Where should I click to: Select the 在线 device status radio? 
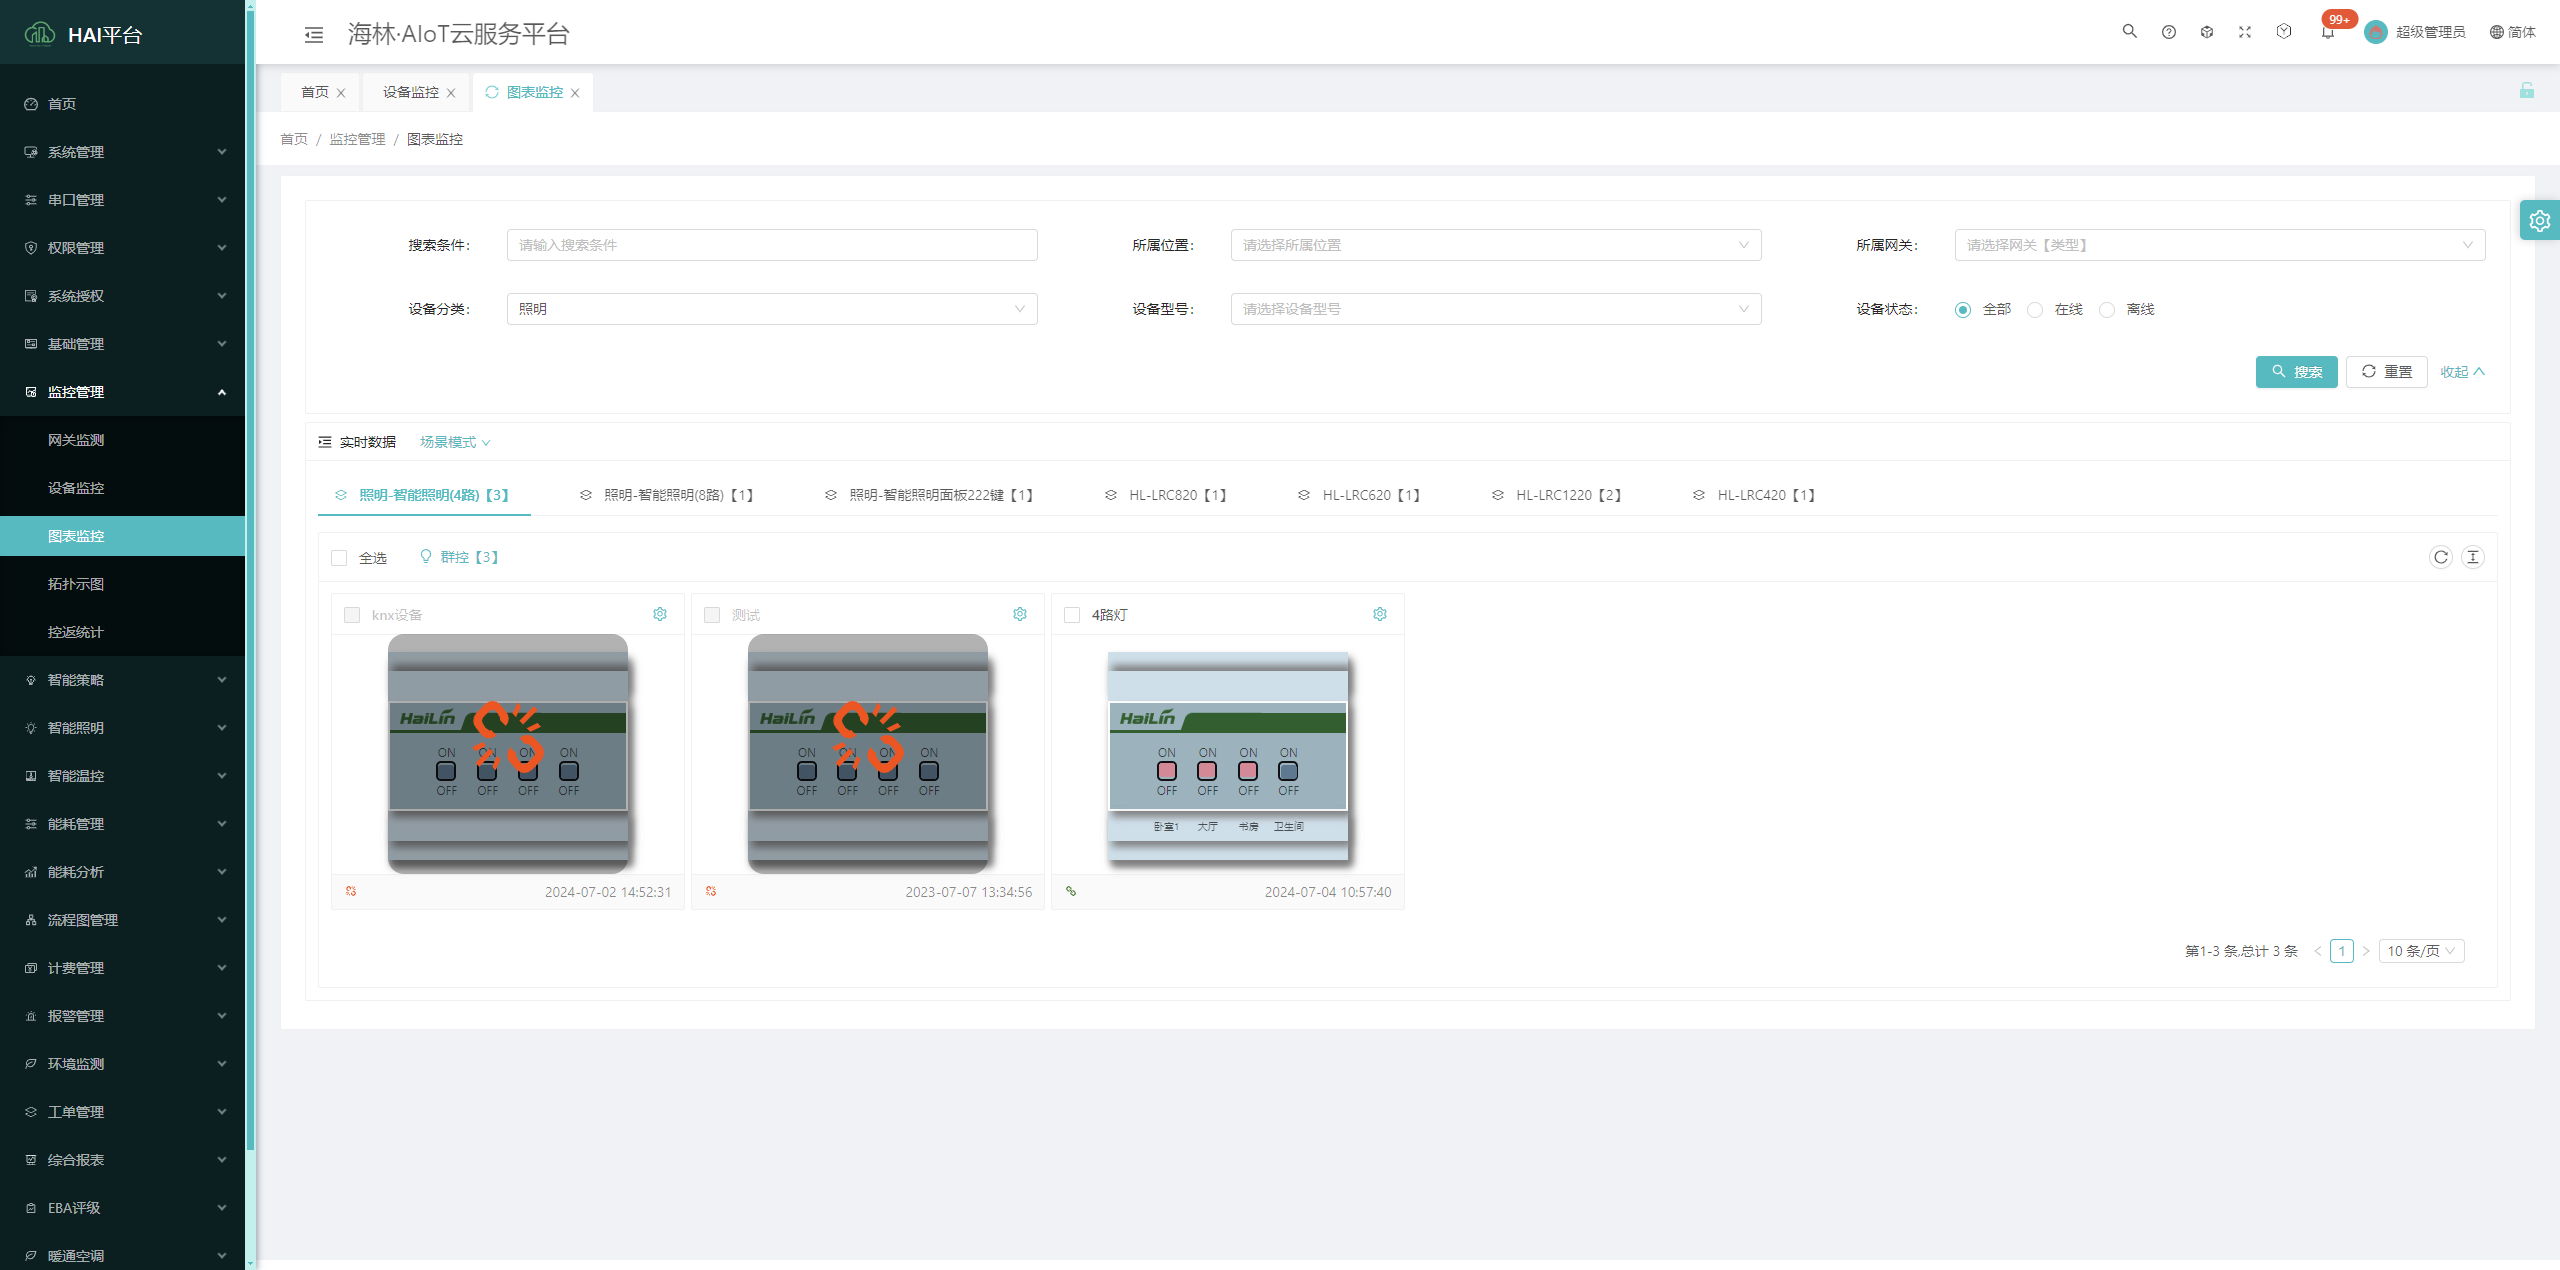point(2035,310)
